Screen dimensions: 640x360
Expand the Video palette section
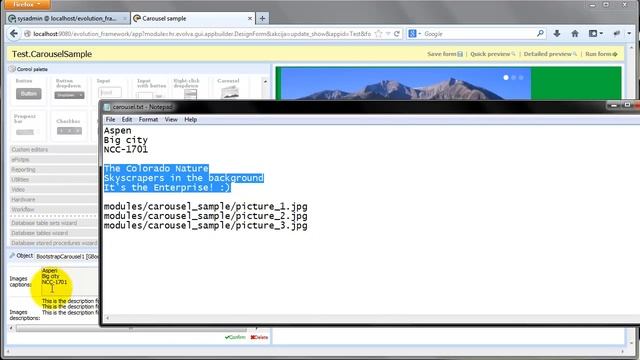click(53, 189)
